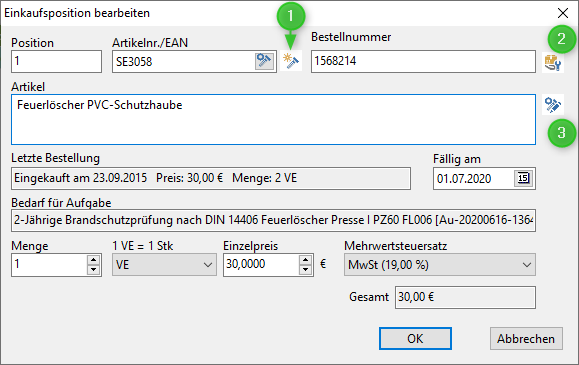
Task: Open supplier order number icon beside Bestellnummer
Action: (553, 62)
